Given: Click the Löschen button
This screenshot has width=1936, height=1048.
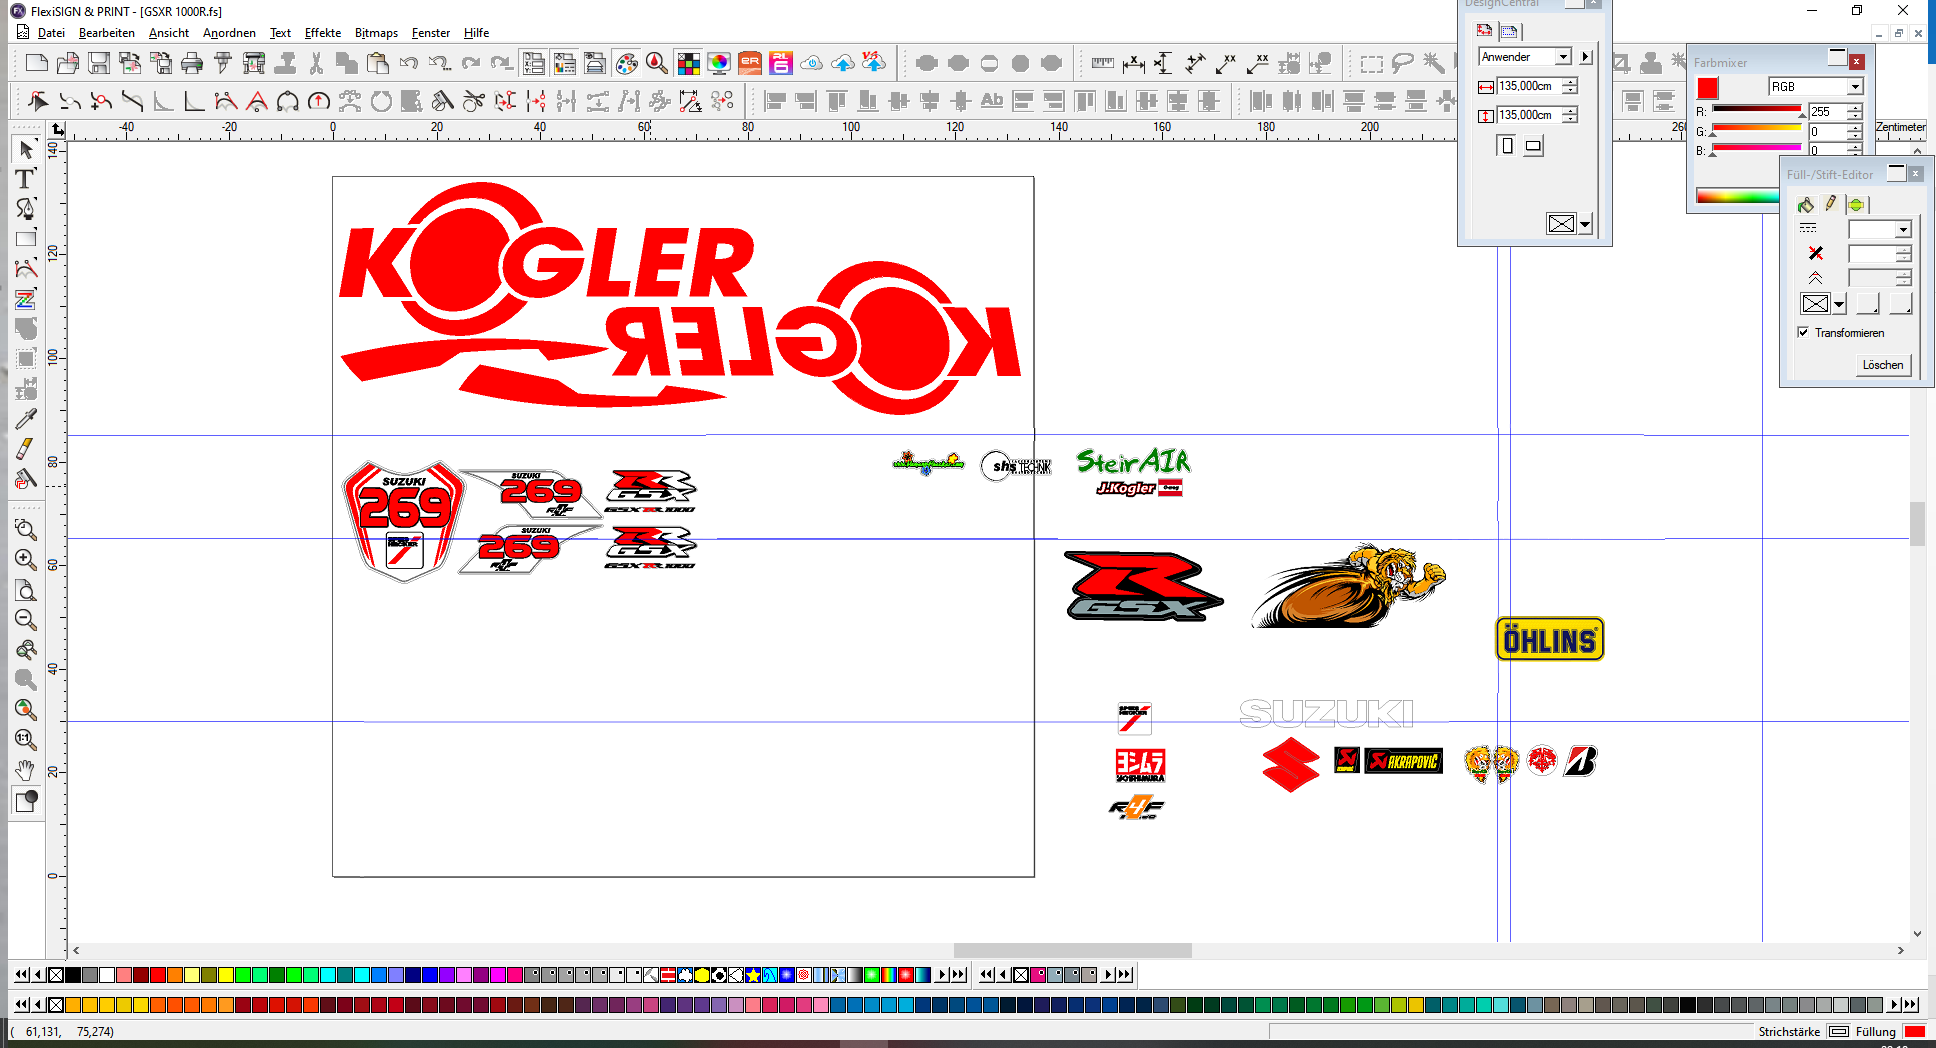Looking at the screenshot, I should [1882, 365].
